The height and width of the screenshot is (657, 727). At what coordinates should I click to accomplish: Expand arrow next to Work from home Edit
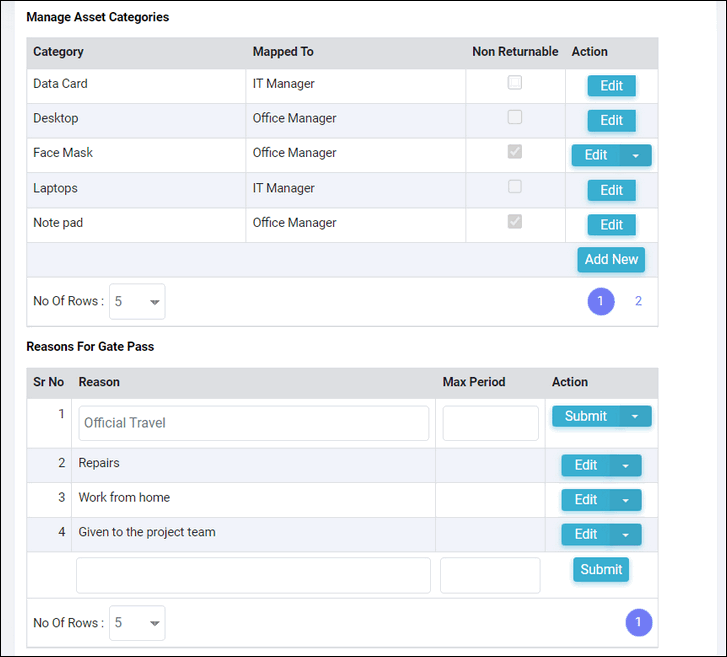625,500
